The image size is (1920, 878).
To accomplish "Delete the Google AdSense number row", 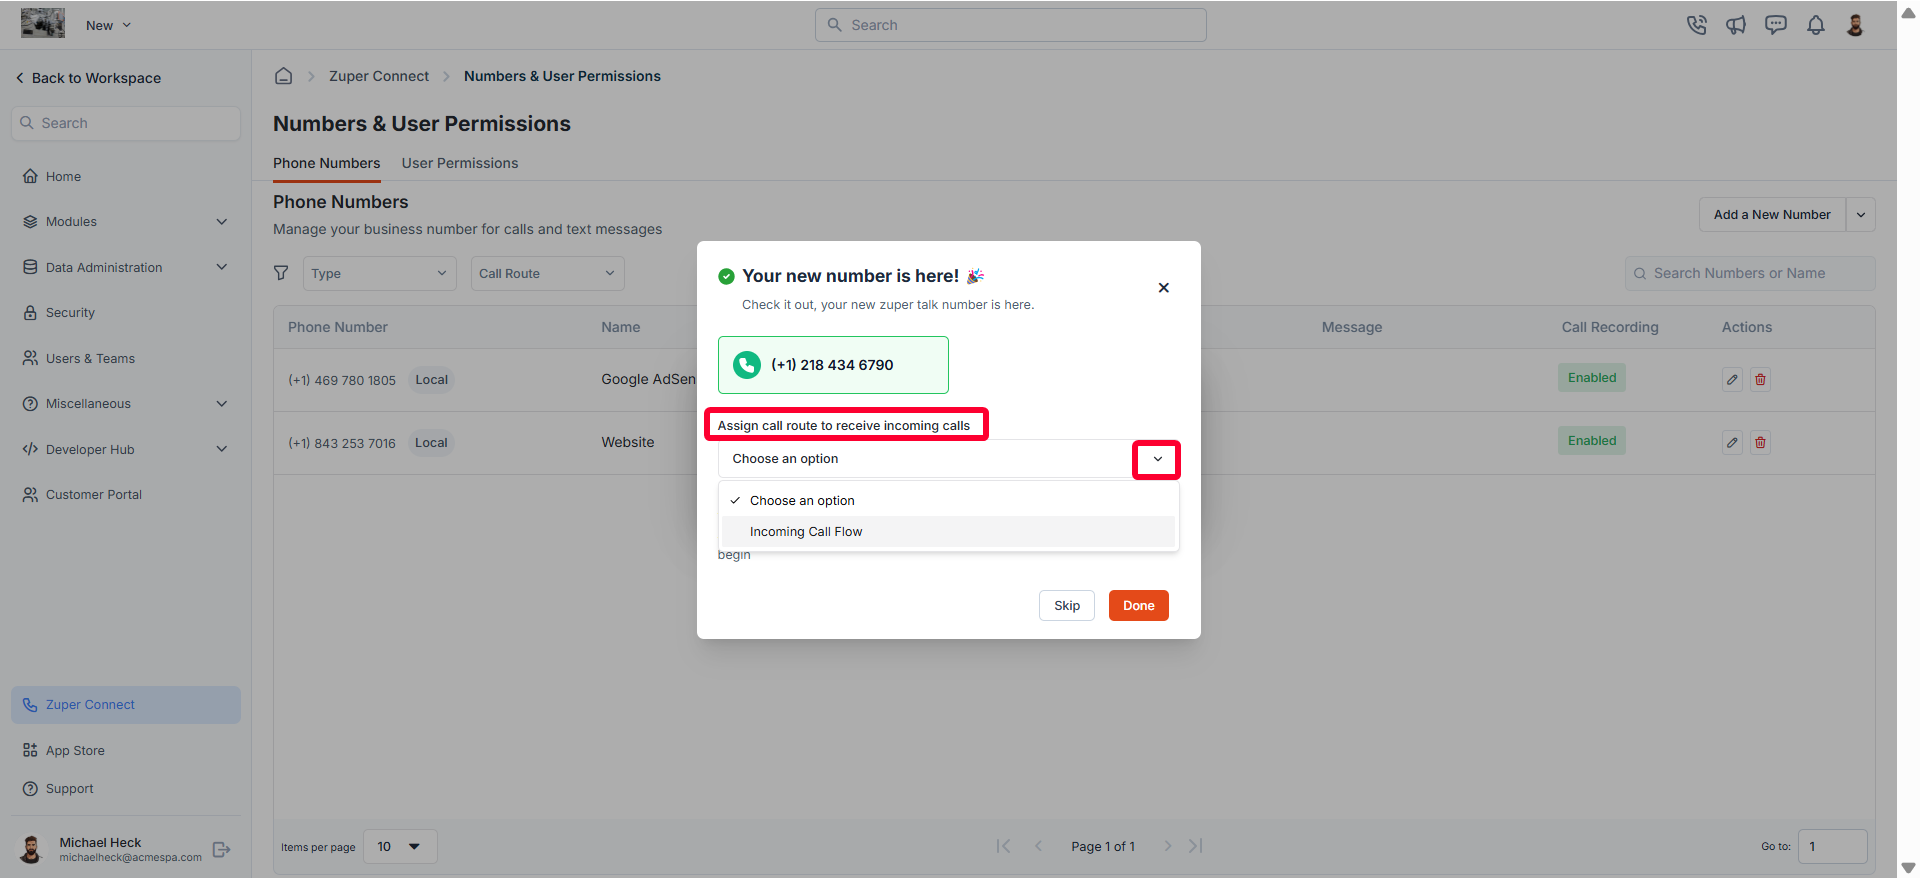I will 1760,379.
